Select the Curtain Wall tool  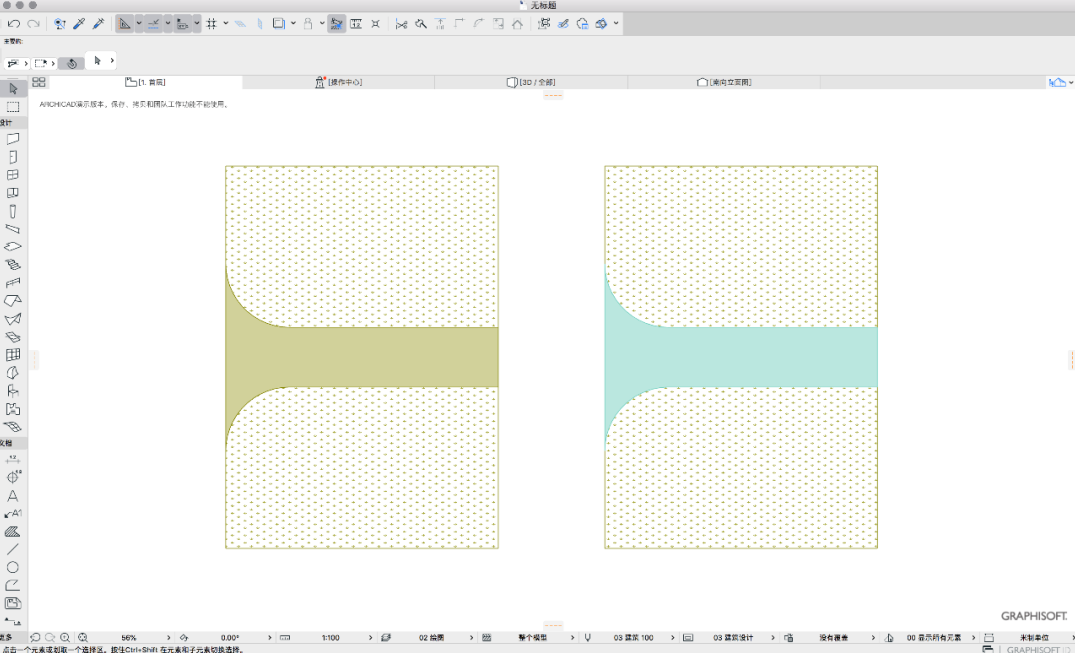pyautogui.click(x=13, y=355)
